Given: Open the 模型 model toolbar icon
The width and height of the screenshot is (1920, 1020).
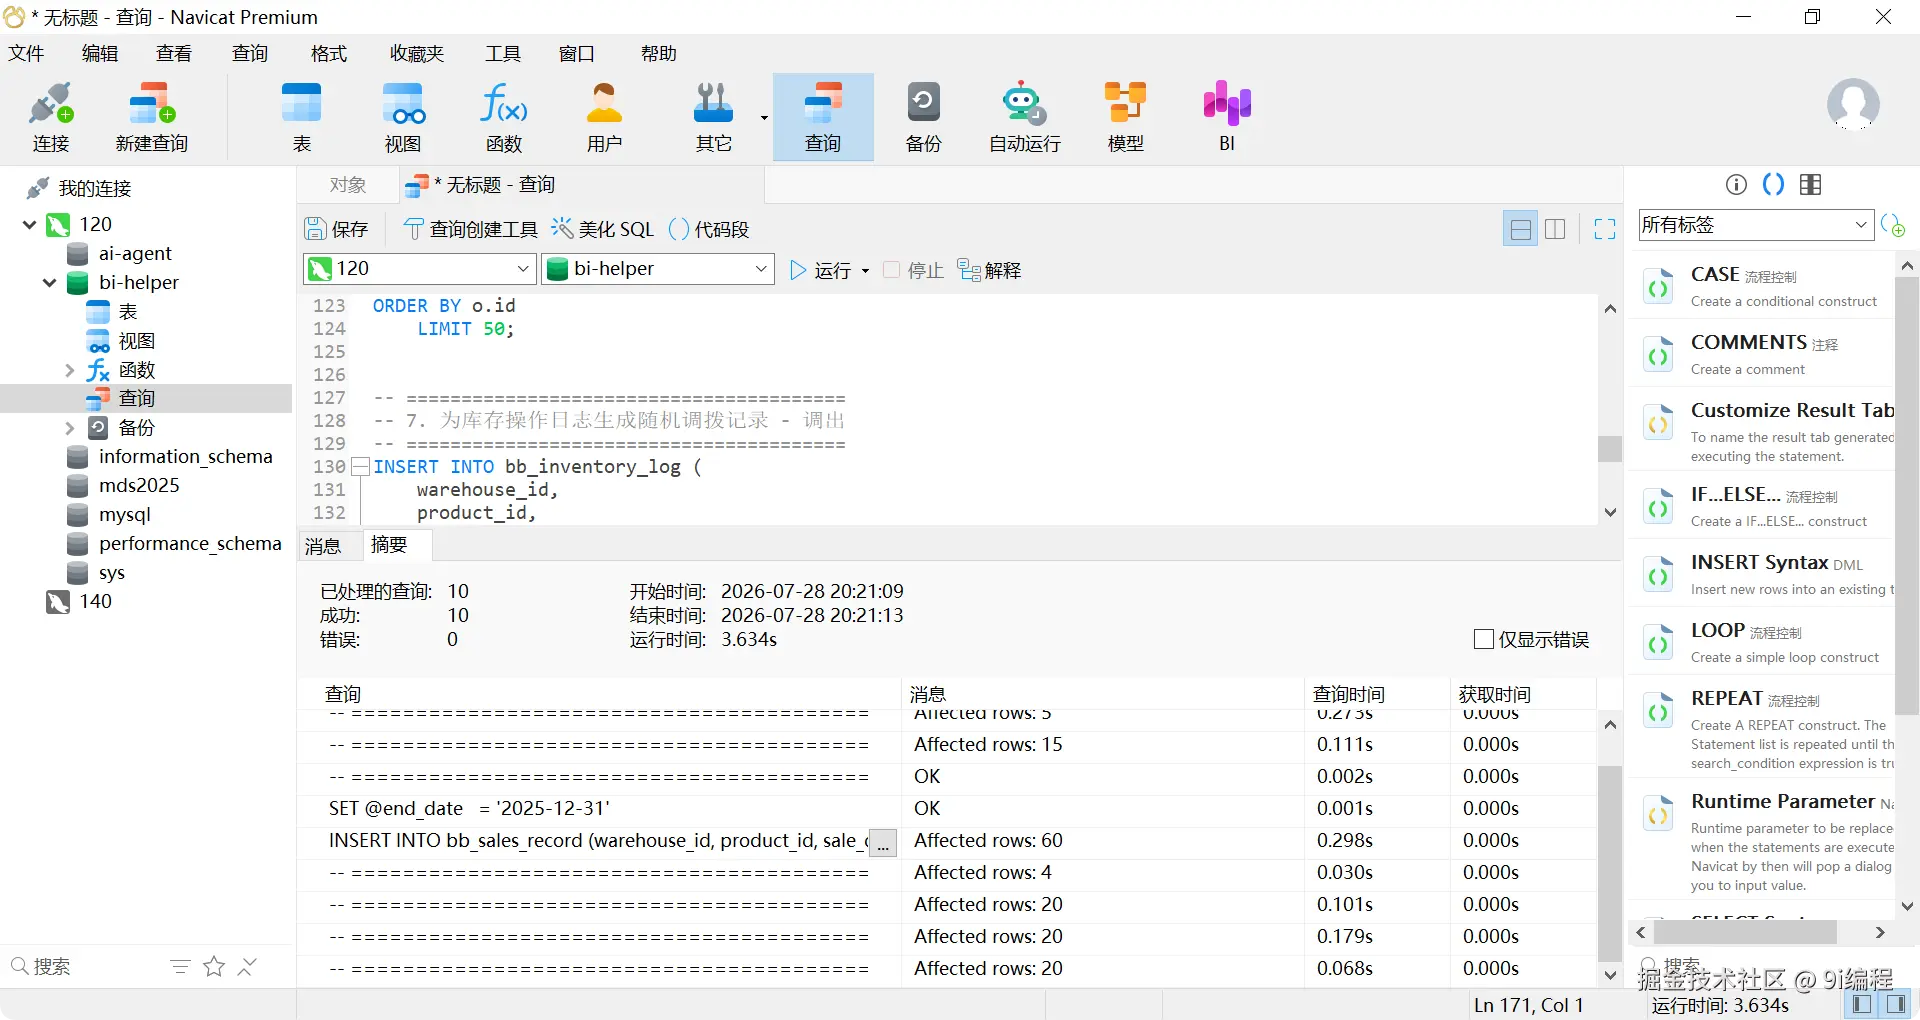Looking at the screenshot, I should point(1126,117).
